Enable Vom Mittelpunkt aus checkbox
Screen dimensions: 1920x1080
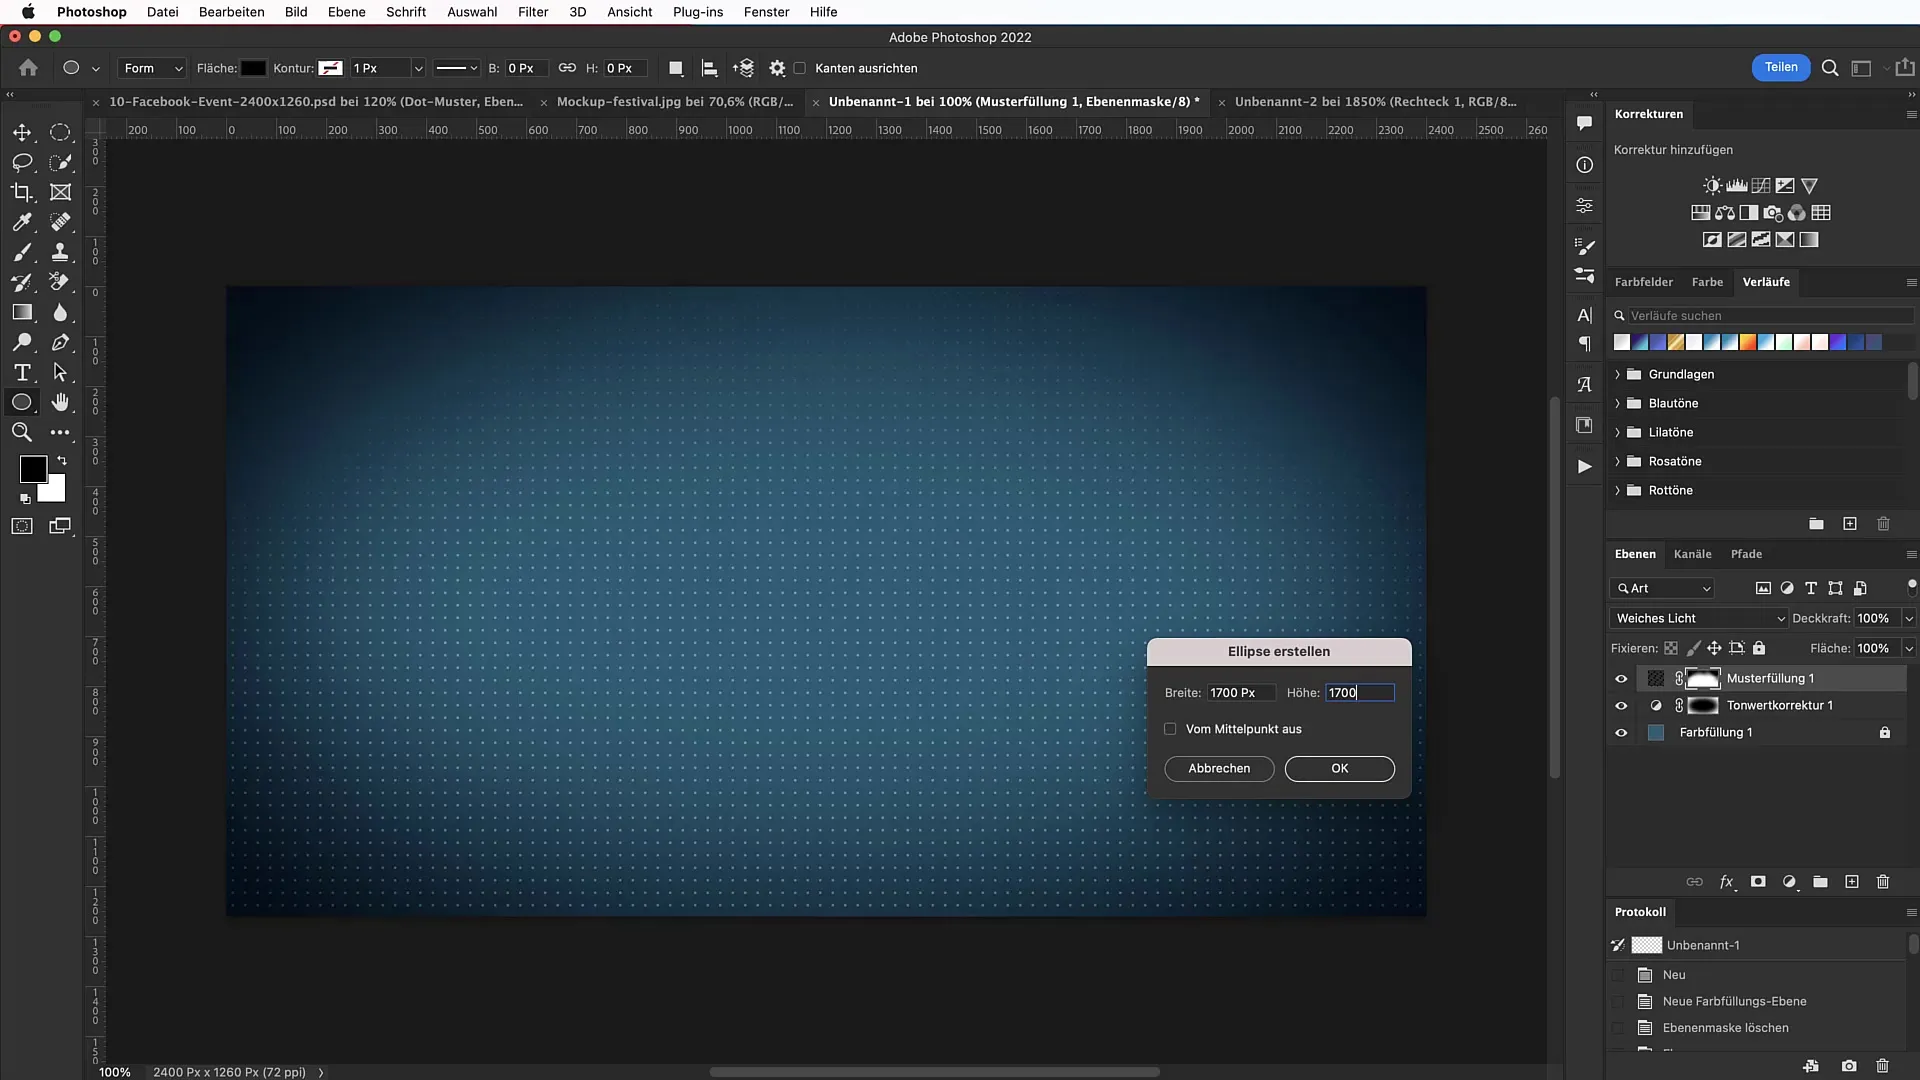(1170, 728)
